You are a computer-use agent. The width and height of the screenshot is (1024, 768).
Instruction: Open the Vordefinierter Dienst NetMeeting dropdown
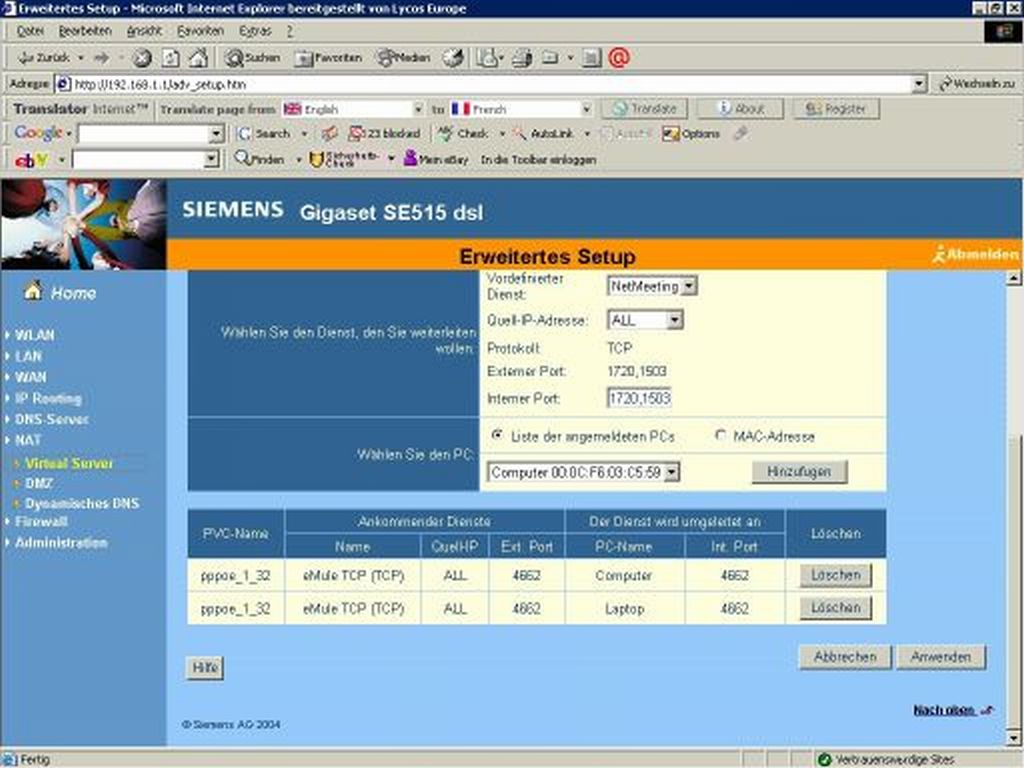(x=652, y=286)
